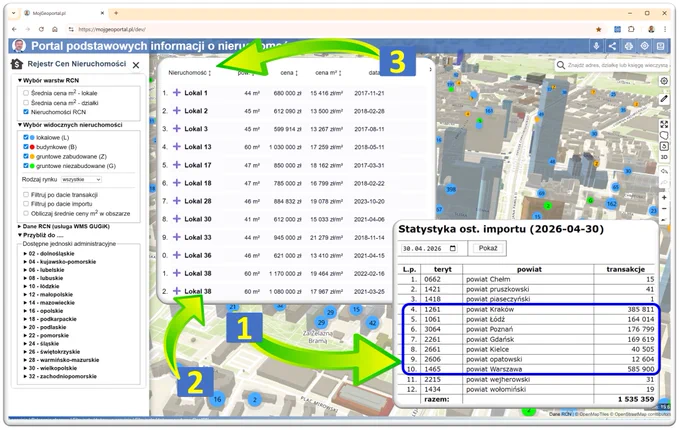Switch to 3D view button
The height and width of the screenshot is (430, 680).
tap(664, 157)
